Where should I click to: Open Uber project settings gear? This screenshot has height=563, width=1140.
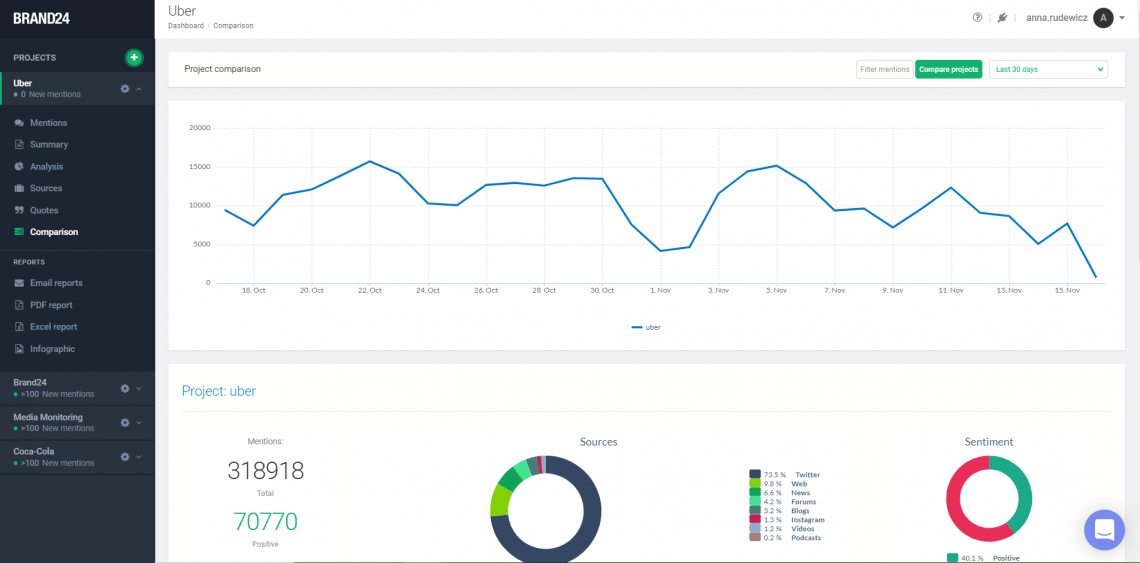[125, 88]
